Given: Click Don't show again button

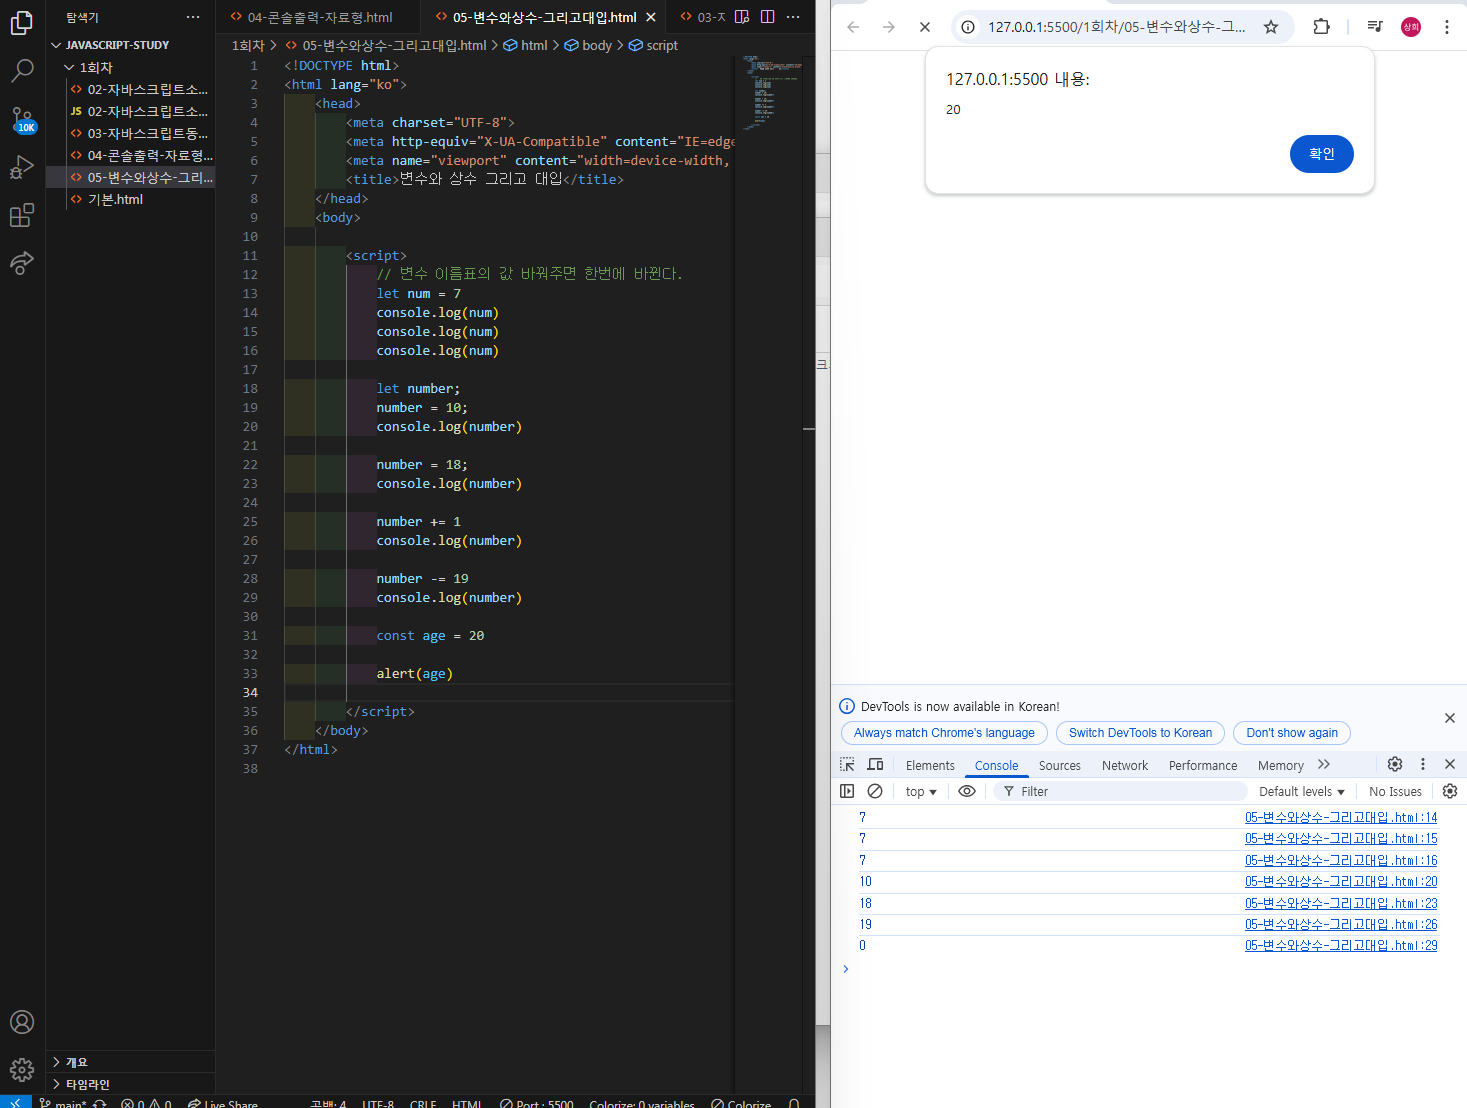Looking at the screenshot, I should pos(1292,733).
